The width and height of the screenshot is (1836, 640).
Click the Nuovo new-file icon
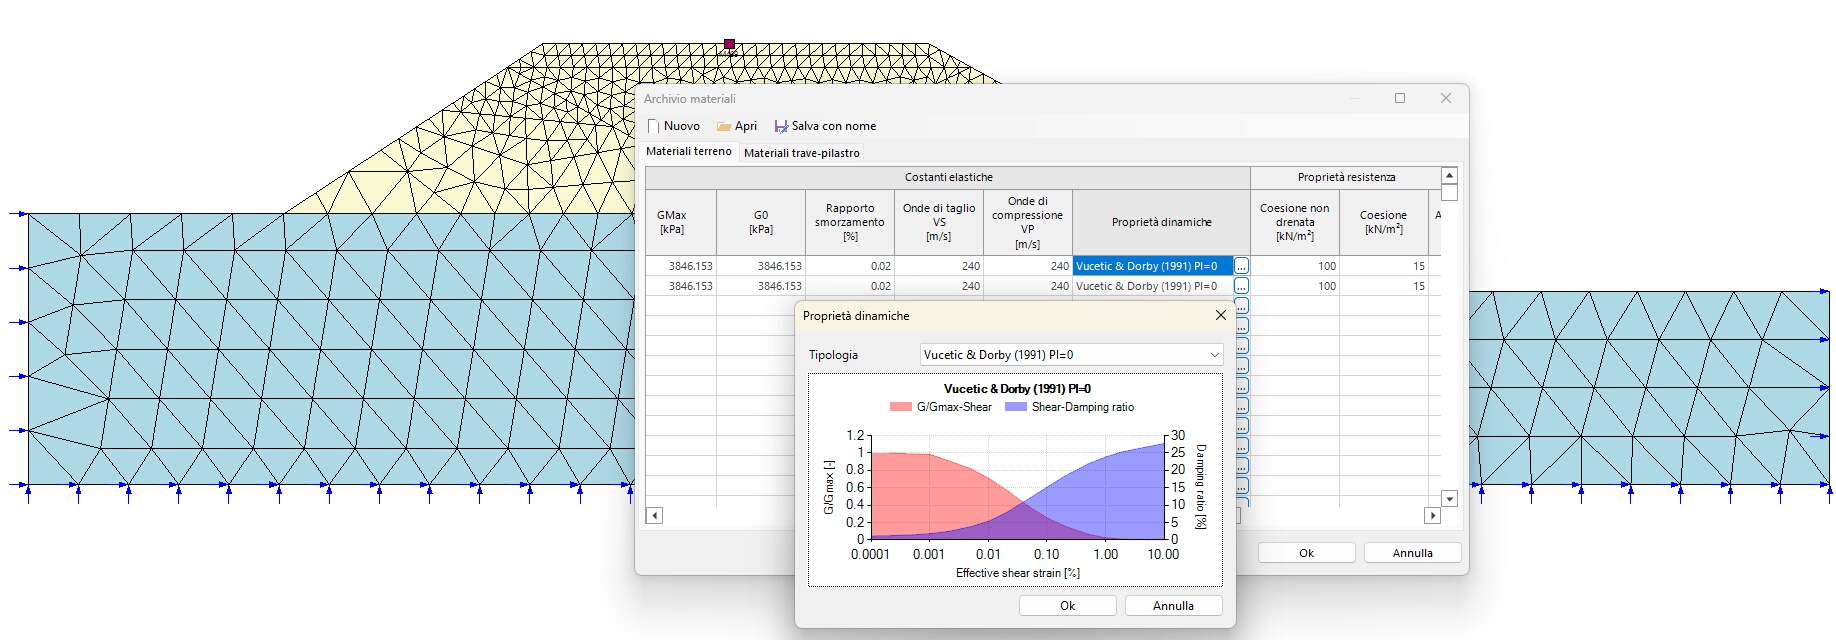654,126
